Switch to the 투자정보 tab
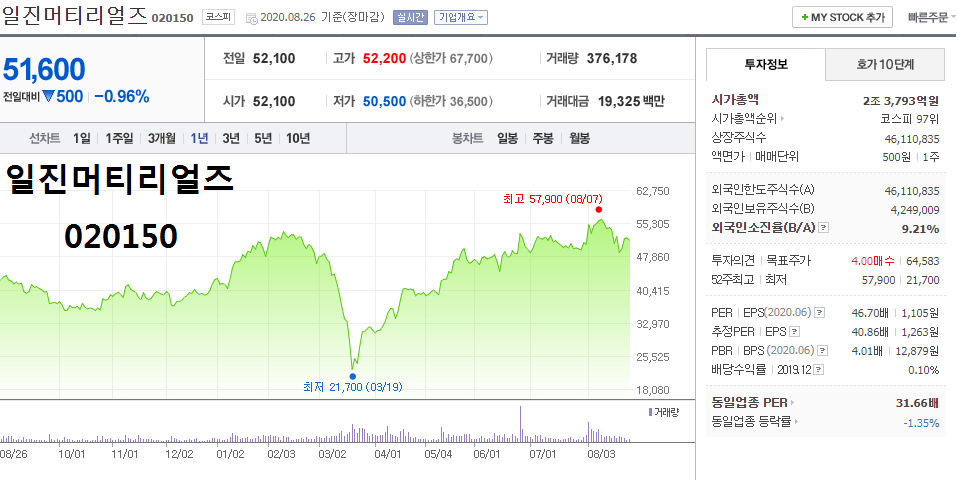Viewport: 958px width, 480px height. pyautogui.click(x=766, y=64)
